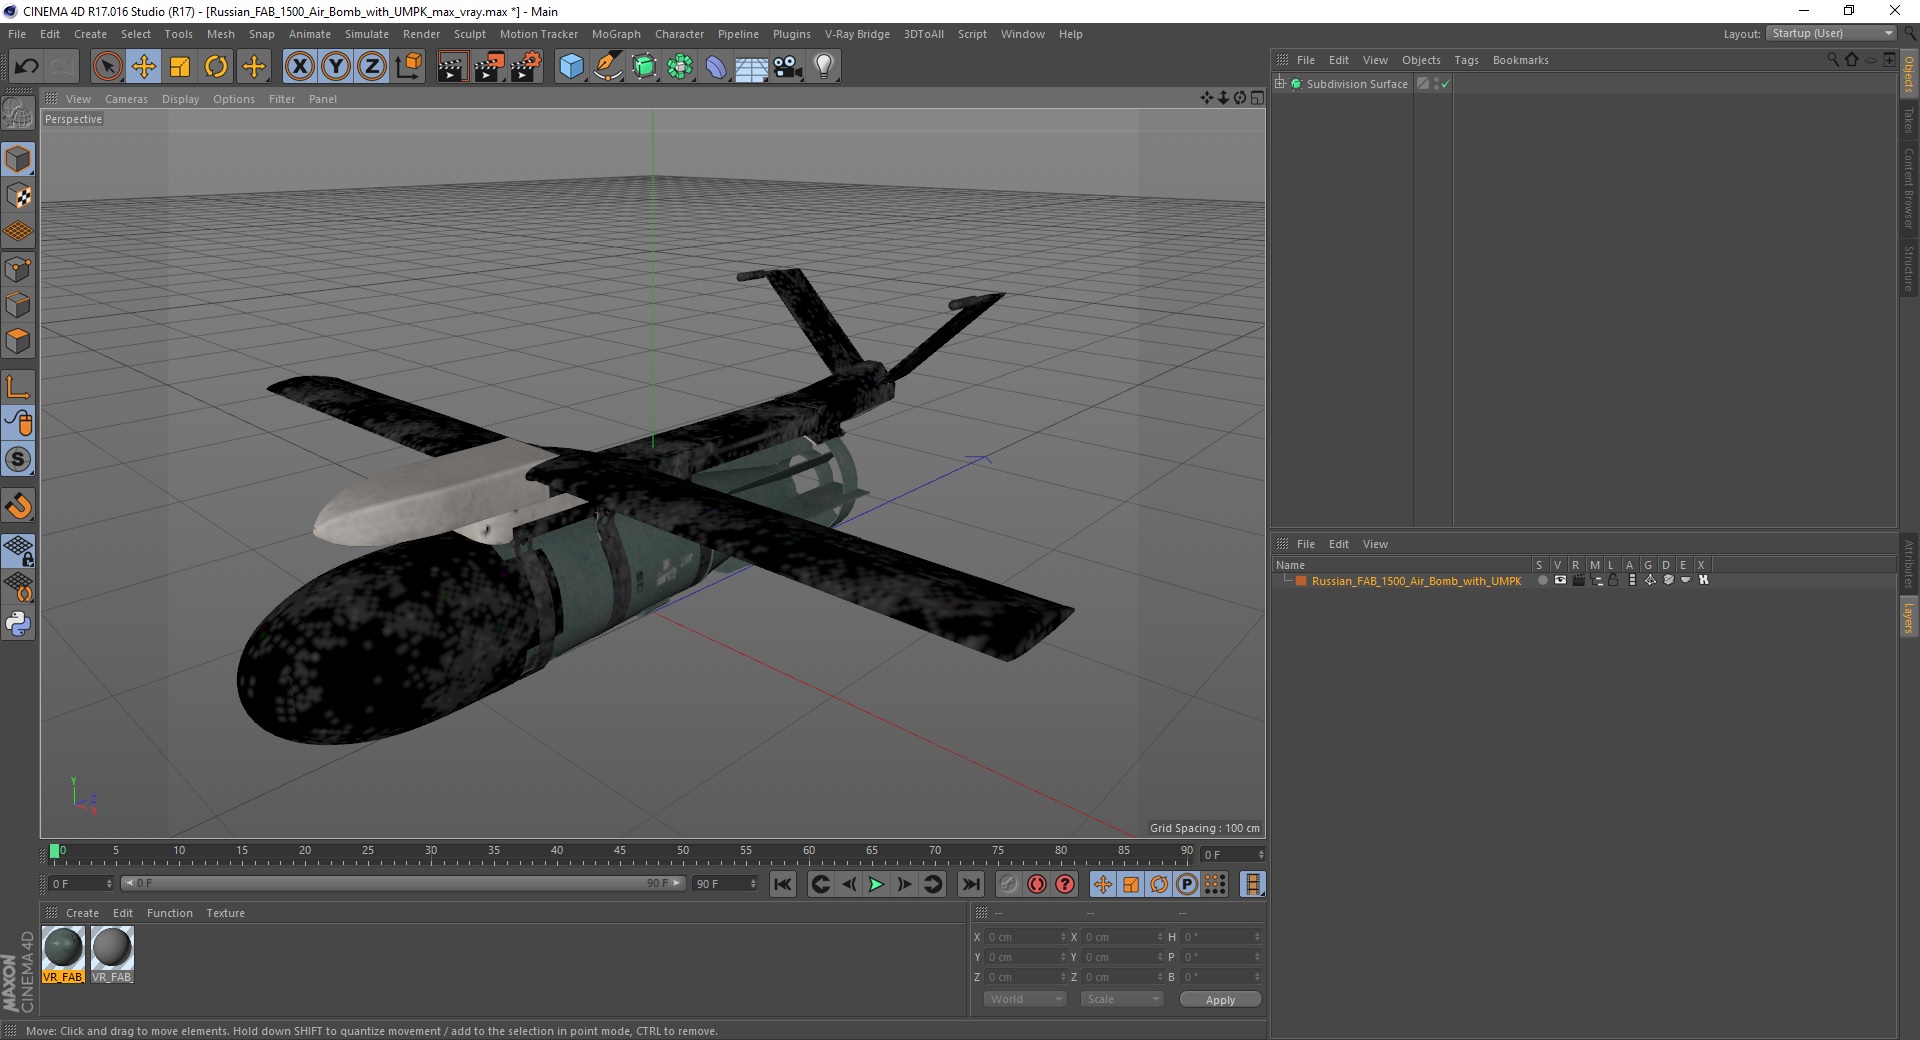Add a Camera object
Screen dimensions: 1920x1040
pos(788,67)
